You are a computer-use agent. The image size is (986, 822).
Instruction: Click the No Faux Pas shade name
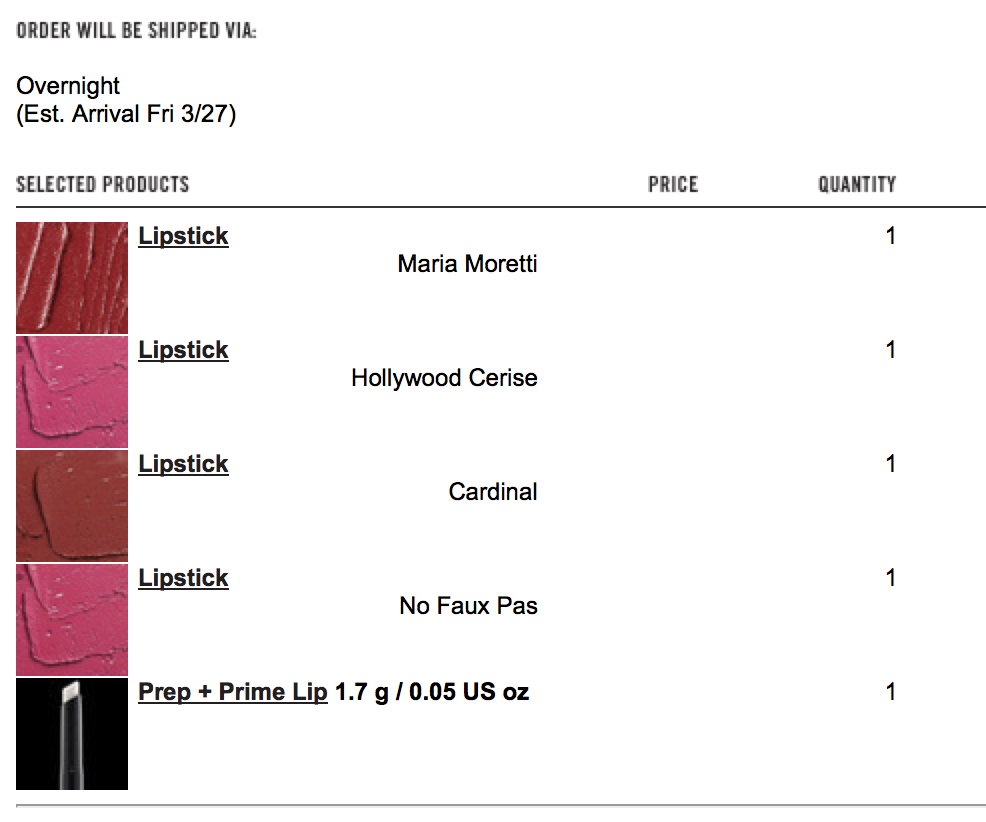pos(468,606)
